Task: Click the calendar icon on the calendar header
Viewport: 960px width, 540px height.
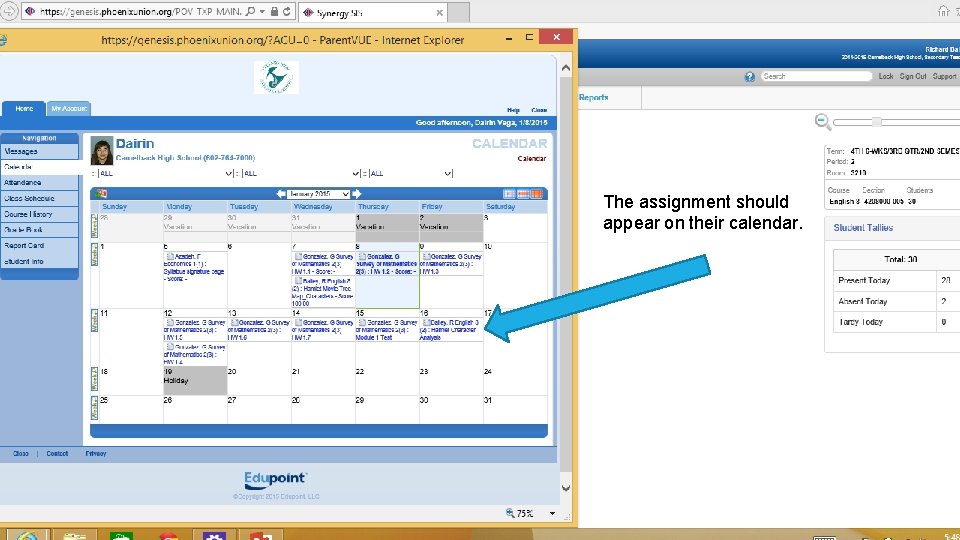Action: point(100,193)
